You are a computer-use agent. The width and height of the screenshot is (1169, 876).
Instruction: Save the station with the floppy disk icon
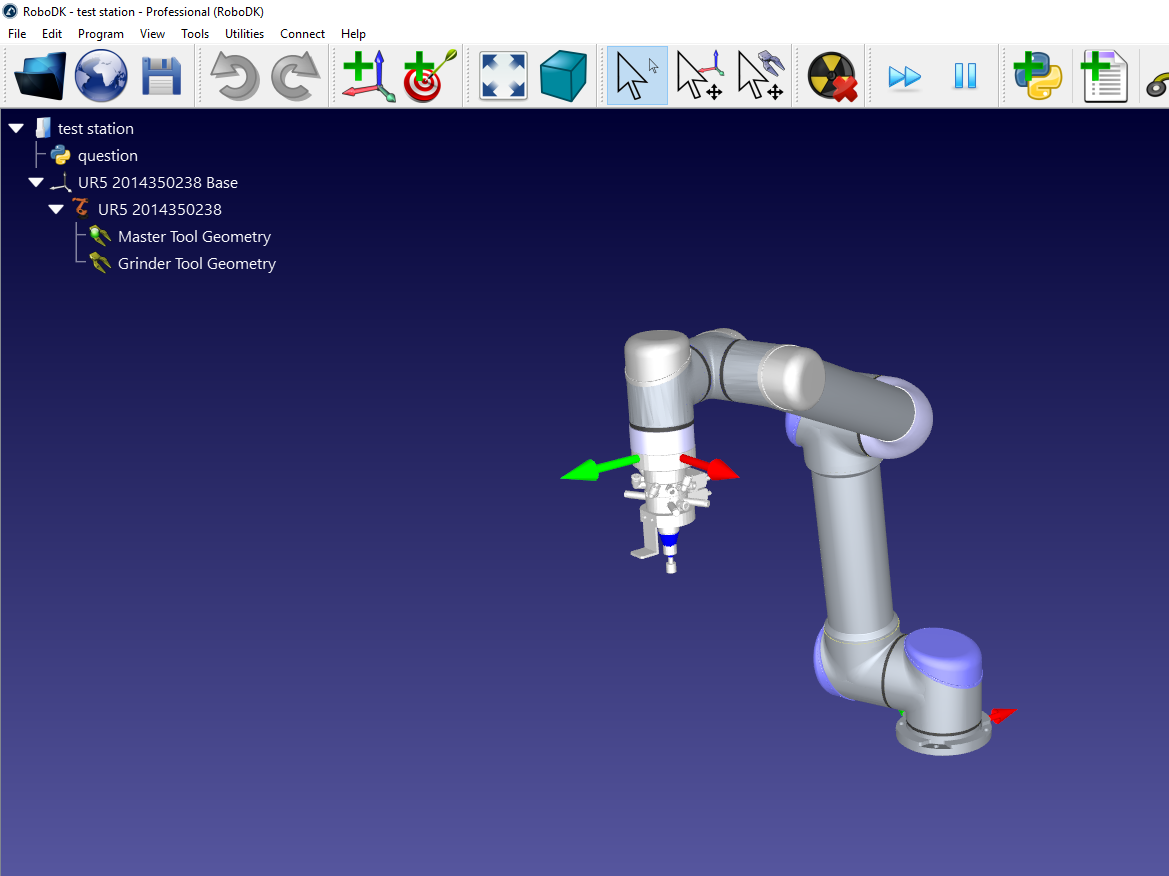pyautogui.click(x=161, y=76)
